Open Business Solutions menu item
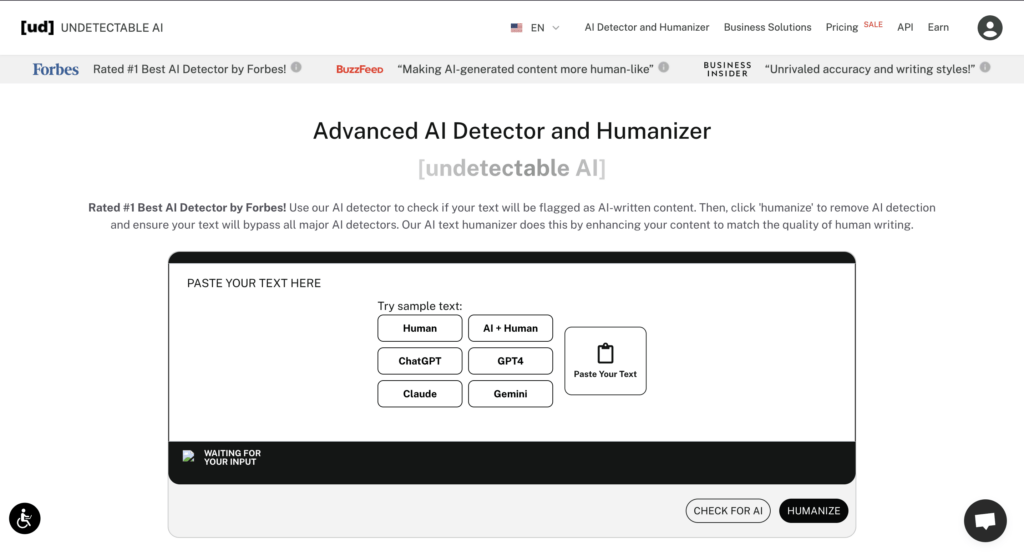1024x555 pixels. click(x=767, y=27)
